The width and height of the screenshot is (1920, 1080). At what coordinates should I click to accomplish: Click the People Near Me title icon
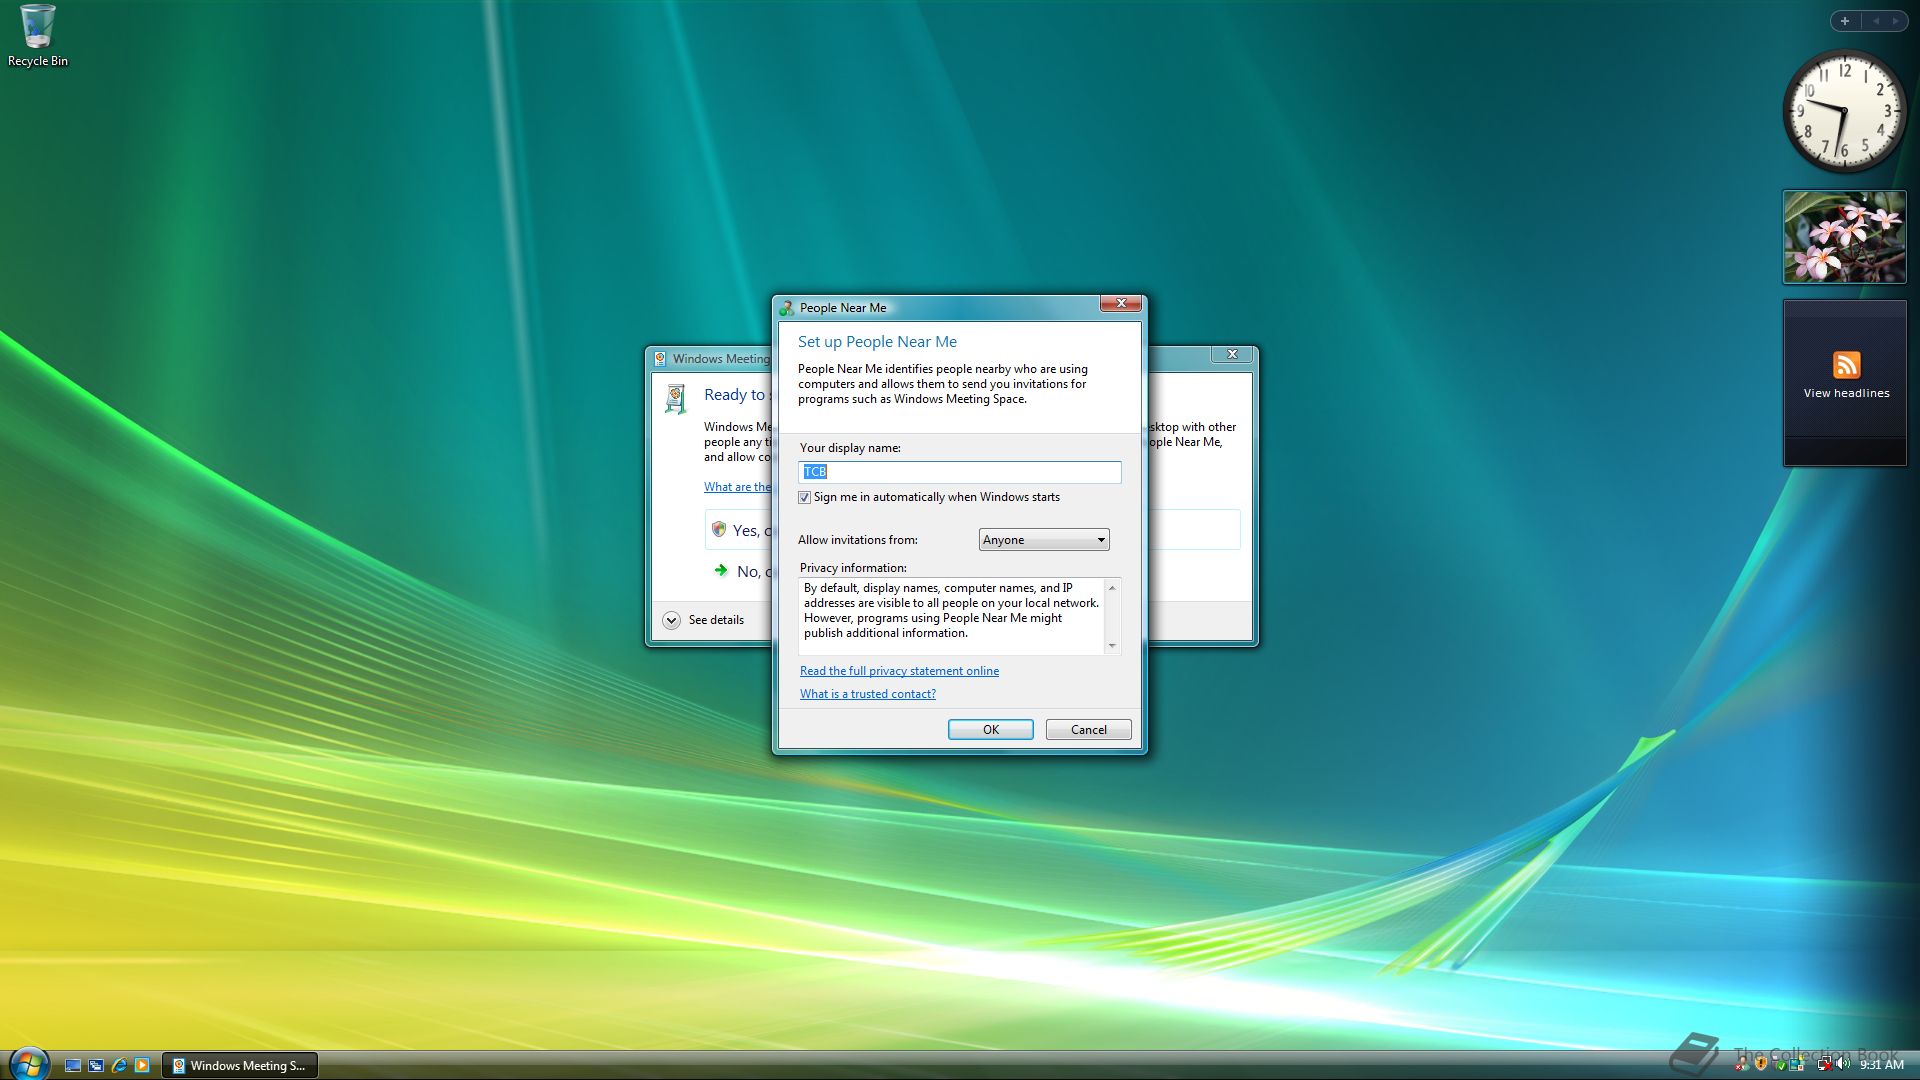click(787, 308)
